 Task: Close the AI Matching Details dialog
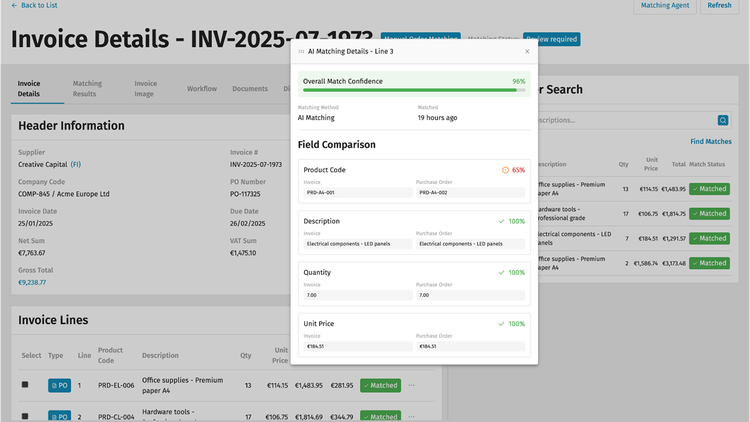point(527,52)
